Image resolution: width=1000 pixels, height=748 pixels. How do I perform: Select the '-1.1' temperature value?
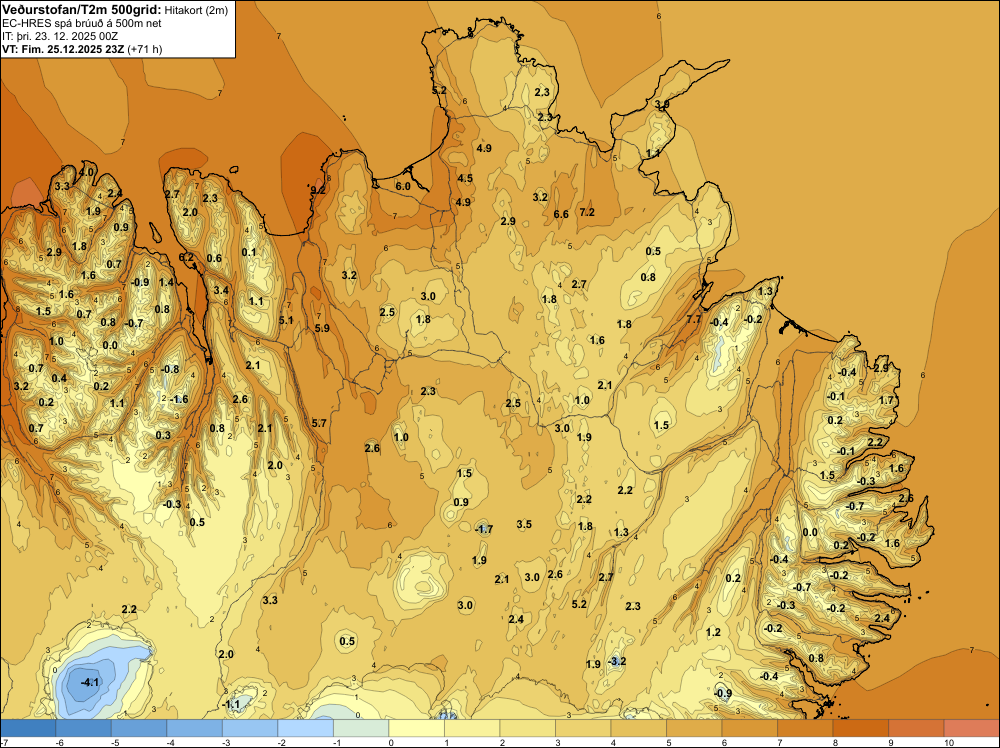(231, 705)
